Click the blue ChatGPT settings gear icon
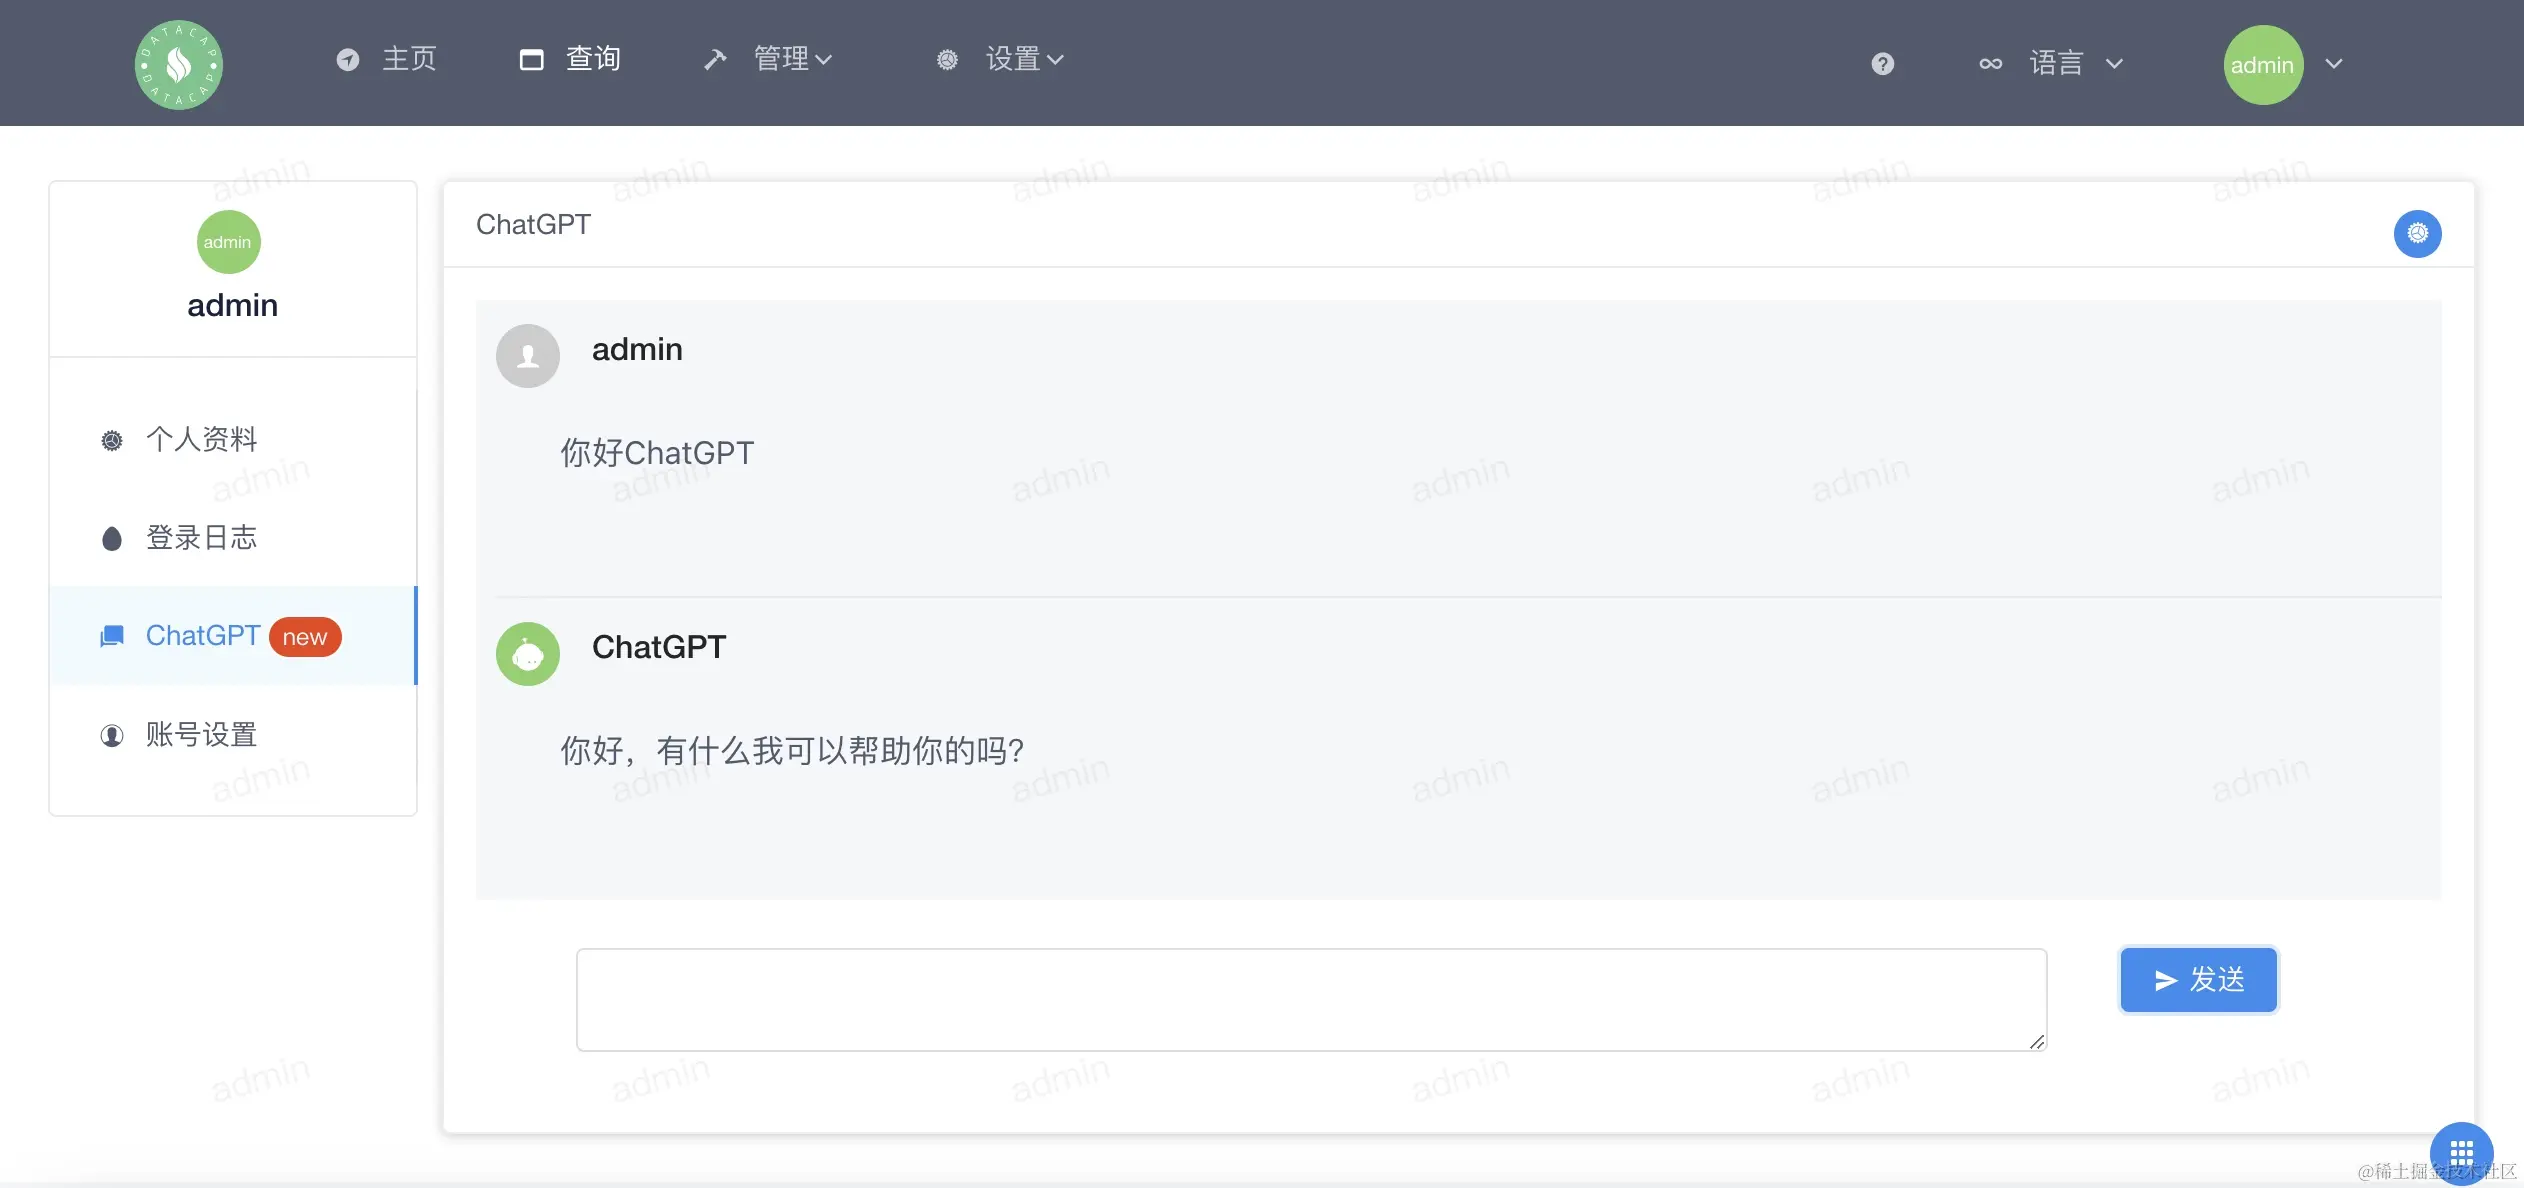 click(x=2417, y=233)
